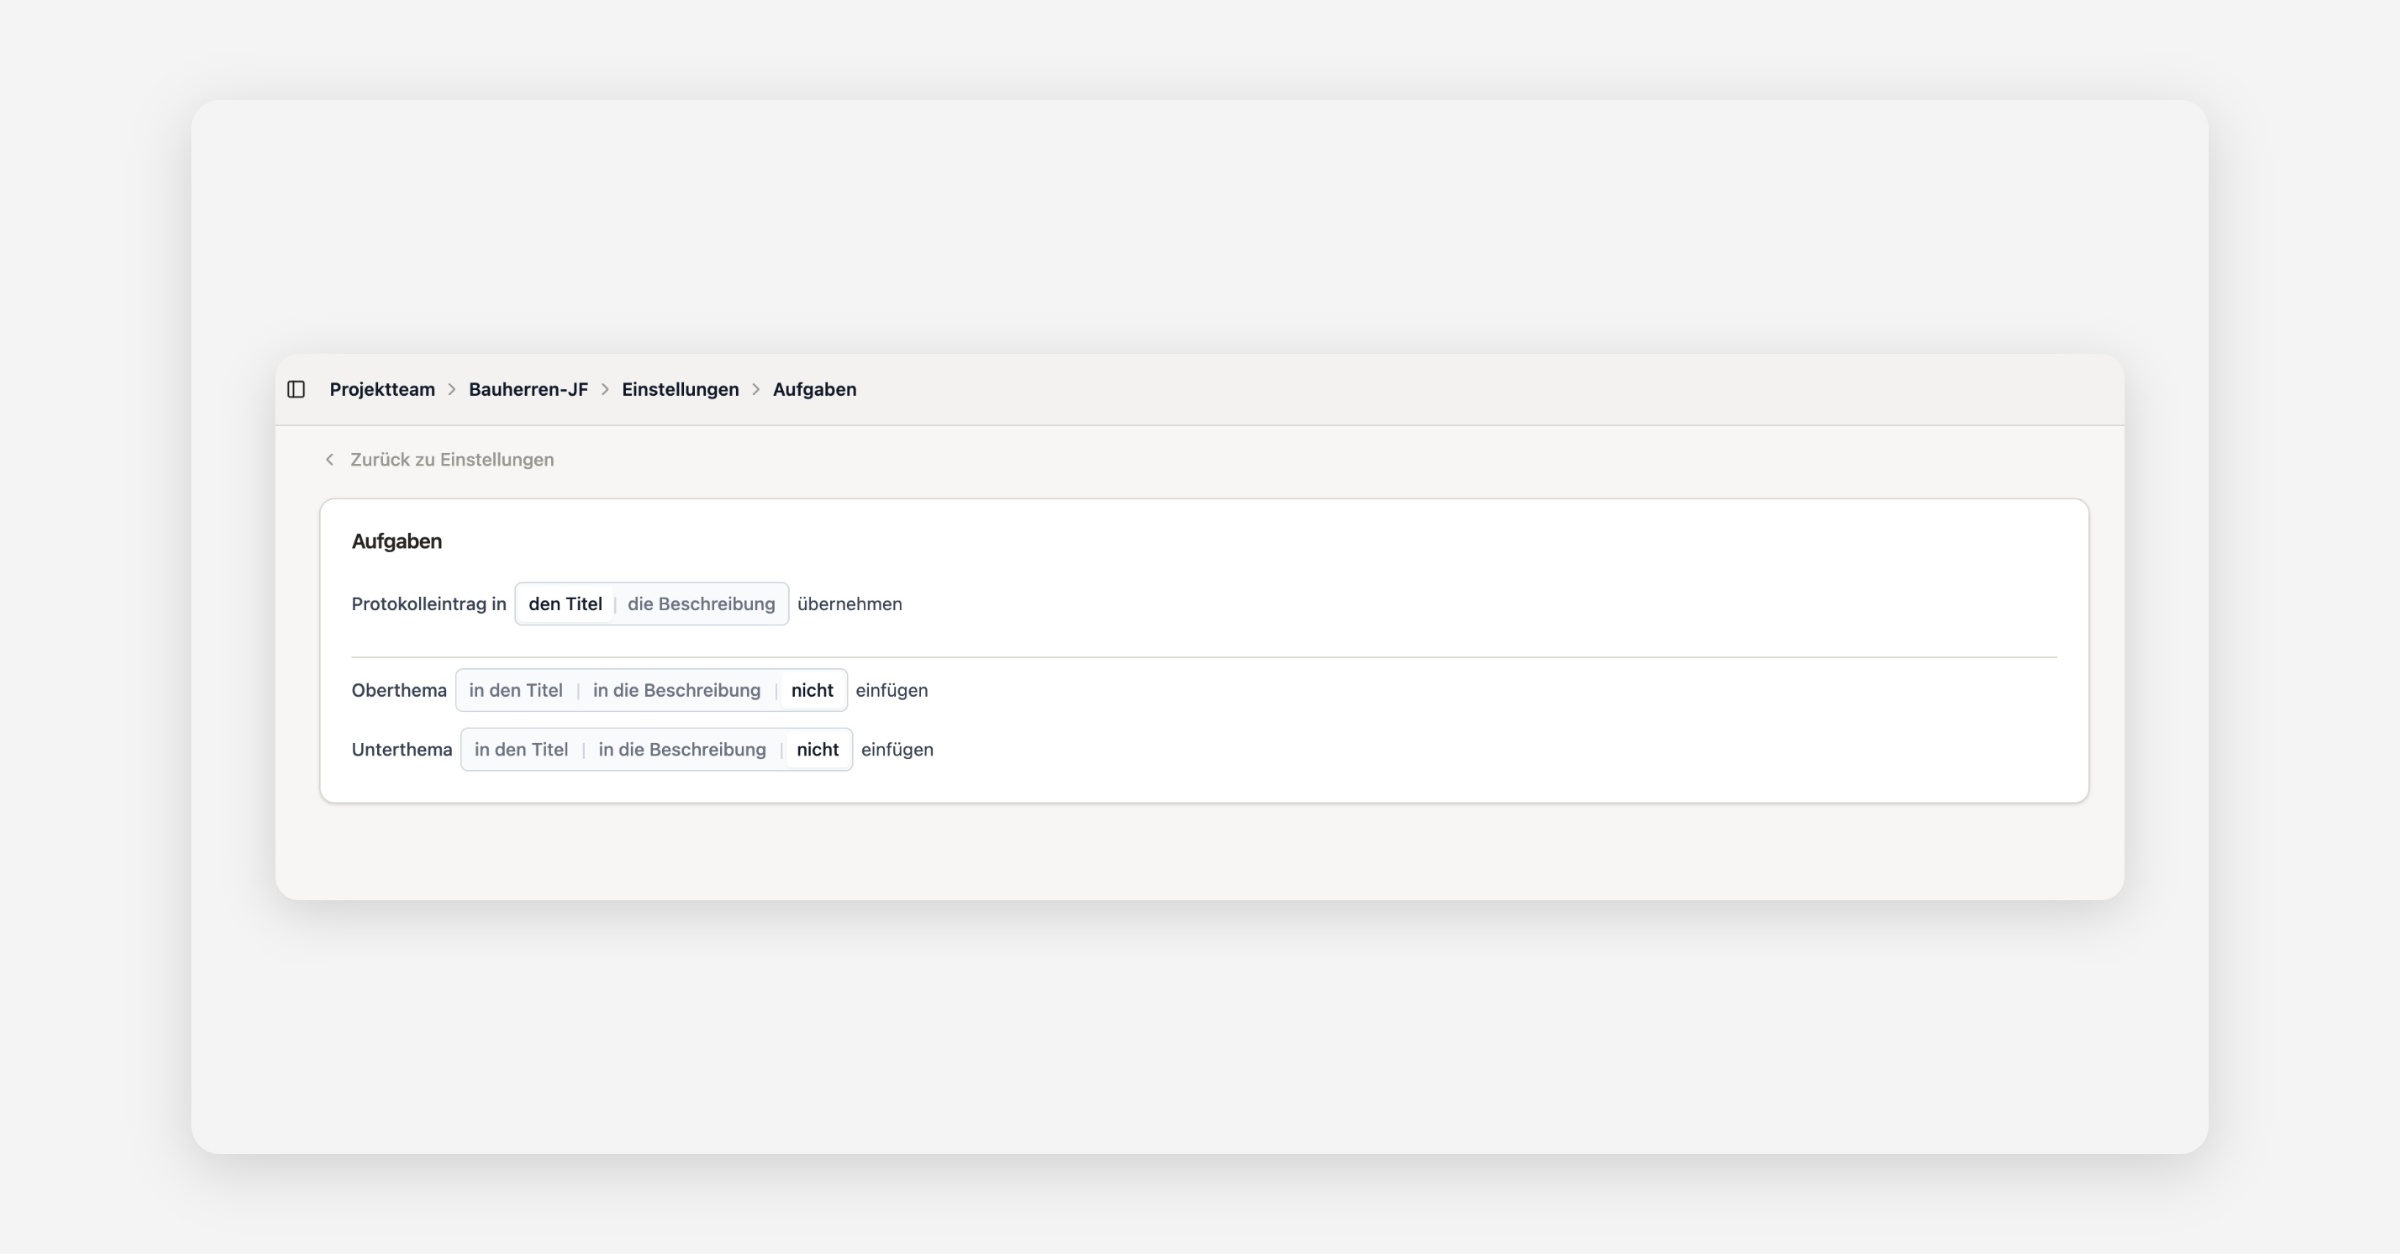
Task: Go back via Zurück zu Einstellungen
Action: [451, 459]
